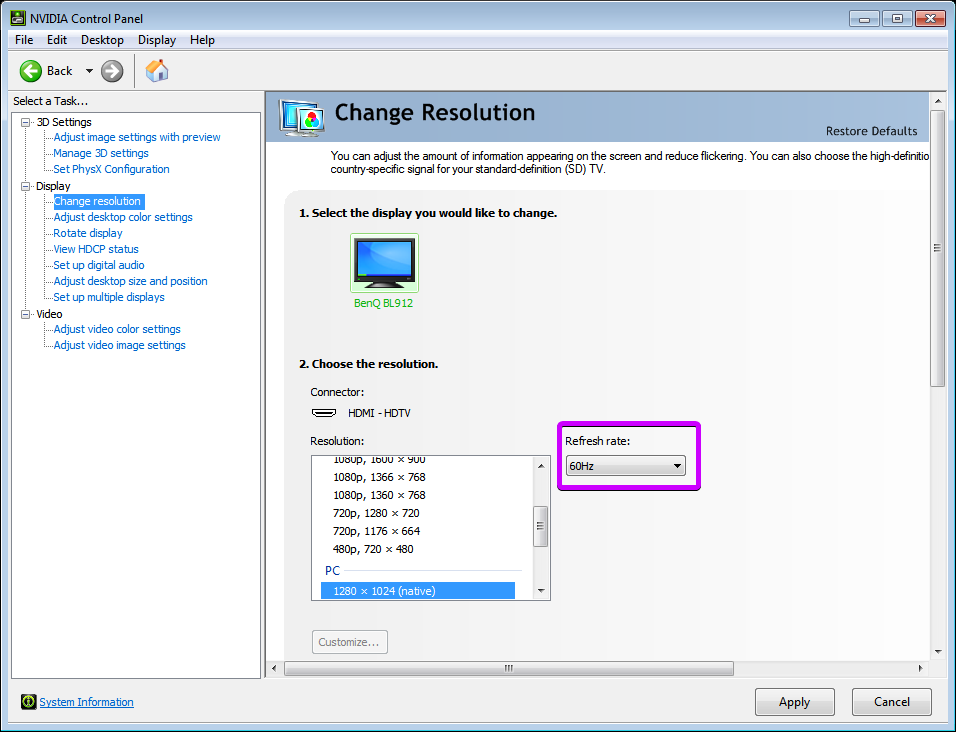Open the Desktop menu
The width and height of the screenshot is (956, 732).
pyautogui.click(x=102, y=40)
